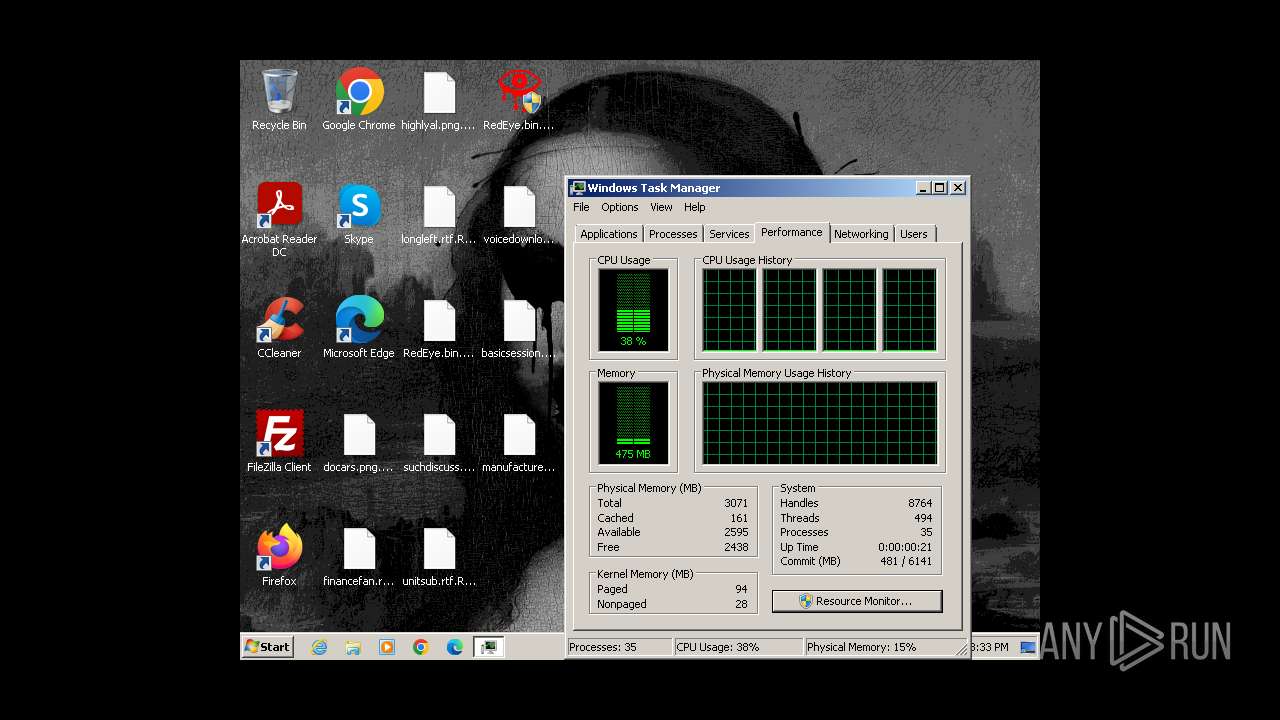
Task: Launch CCleaner from the desktop
Action: point(279,328)
